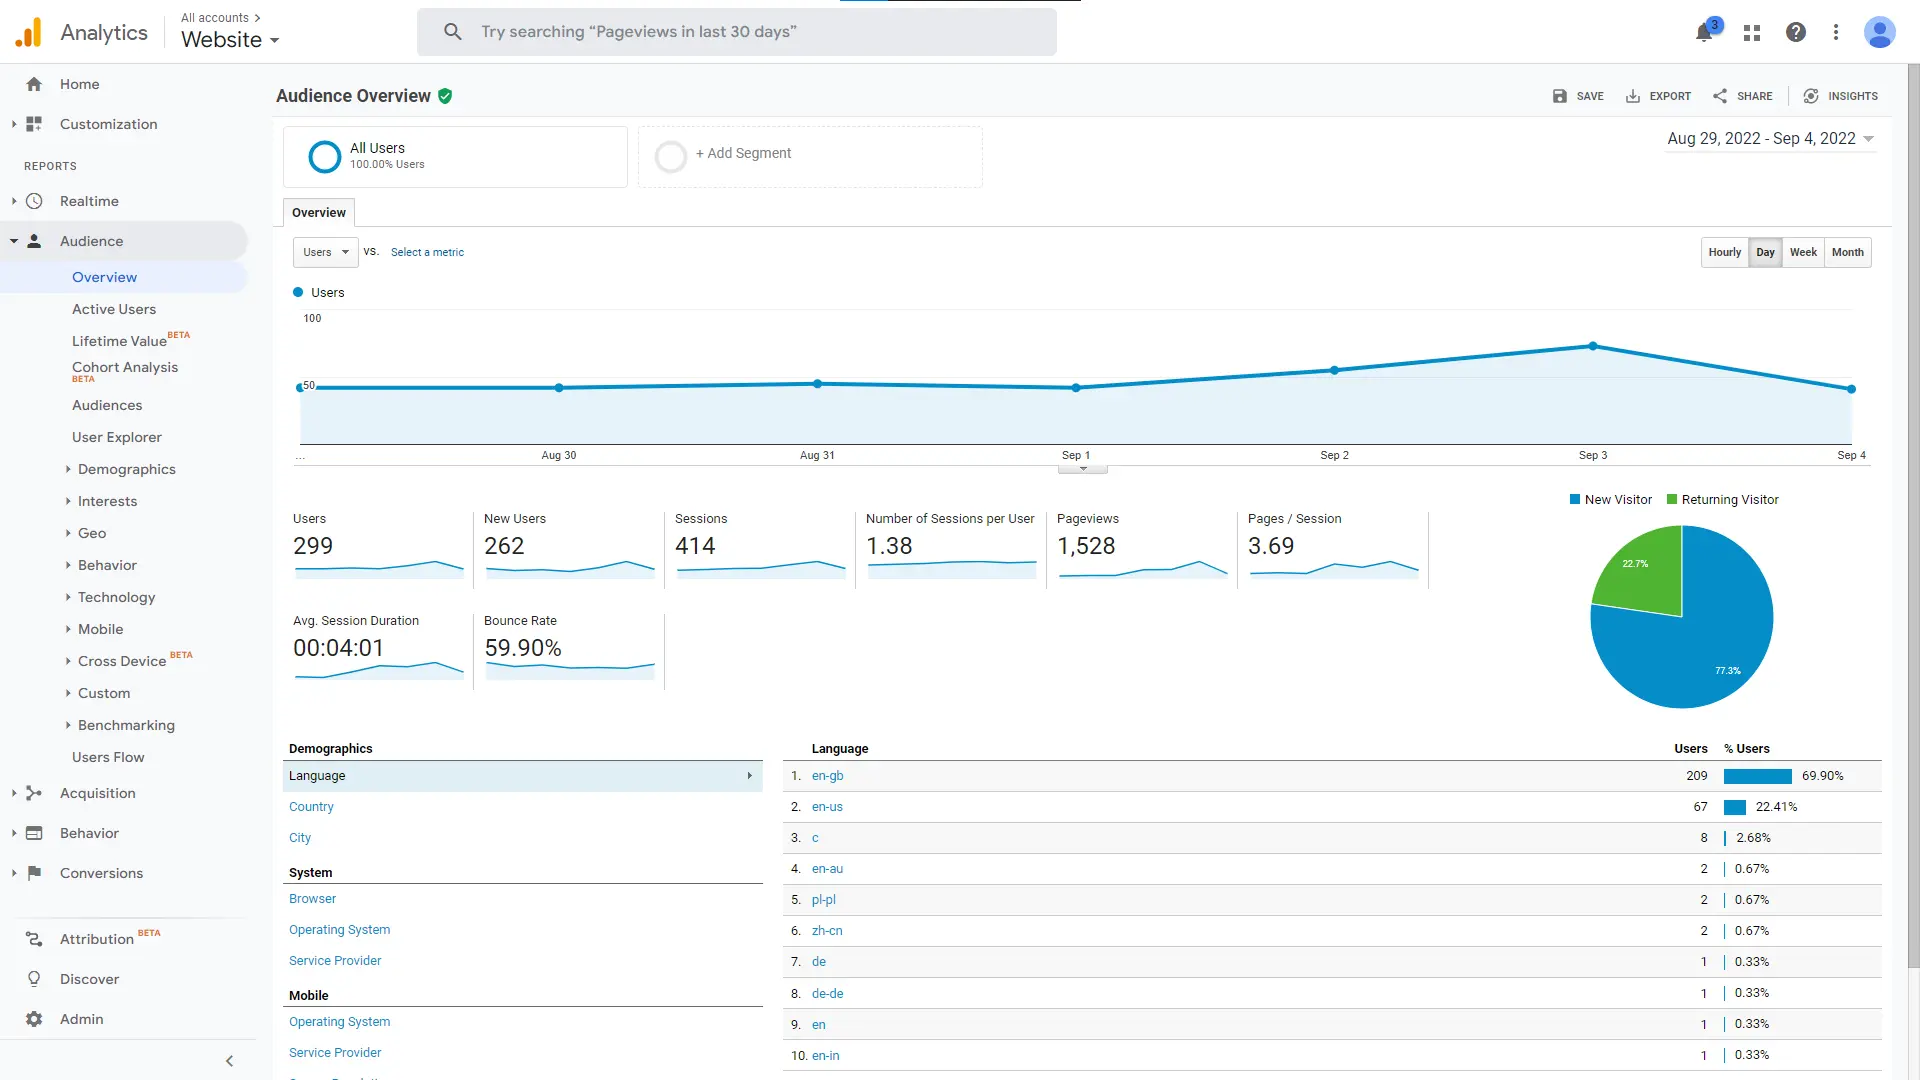
Task: Open the City demographics link
Action: (x=300, y=838)
